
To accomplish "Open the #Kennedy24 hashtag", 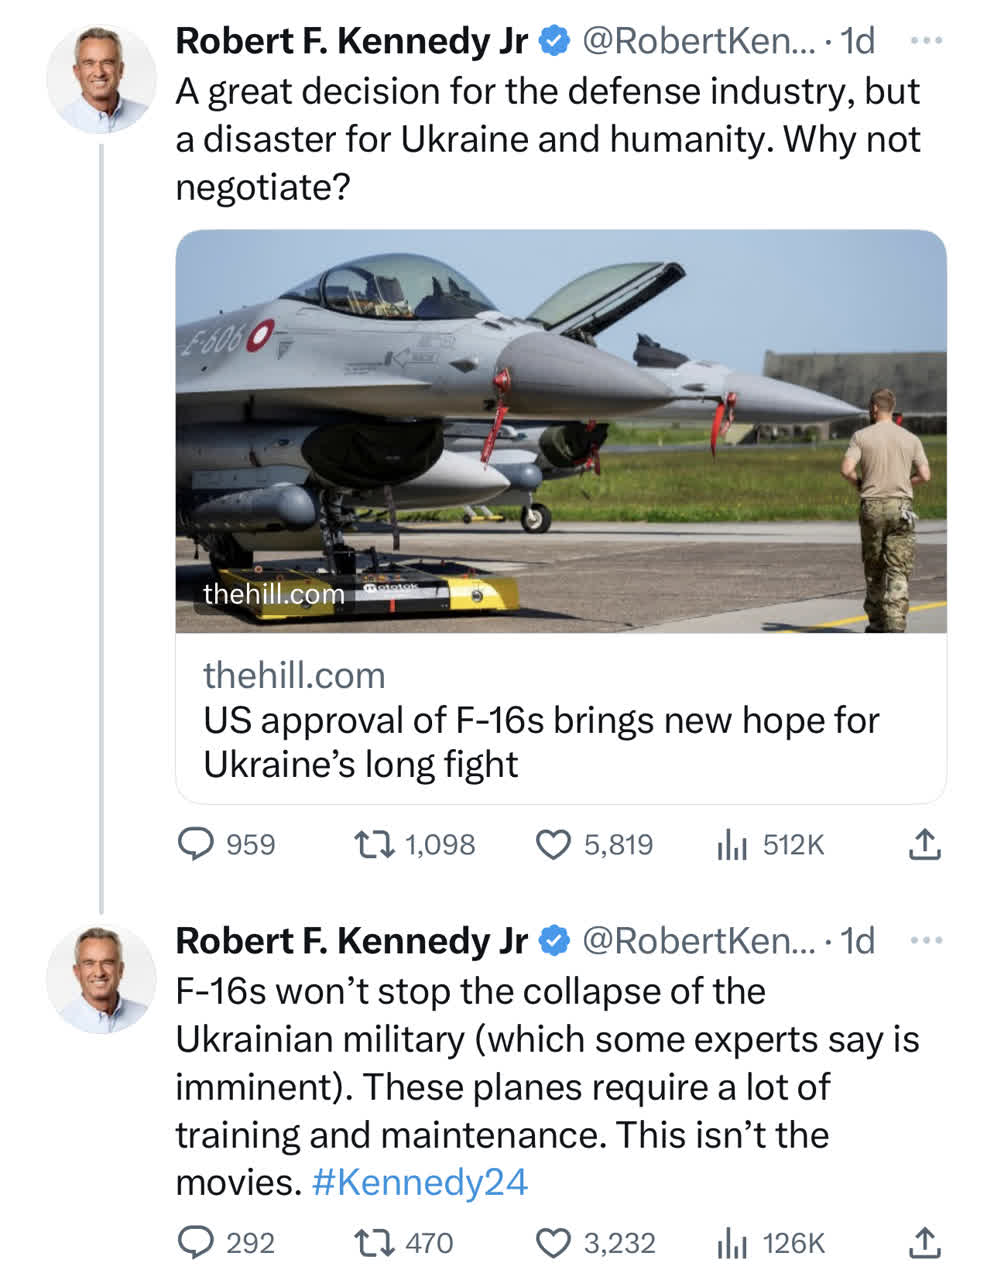I will [419, 1182].
